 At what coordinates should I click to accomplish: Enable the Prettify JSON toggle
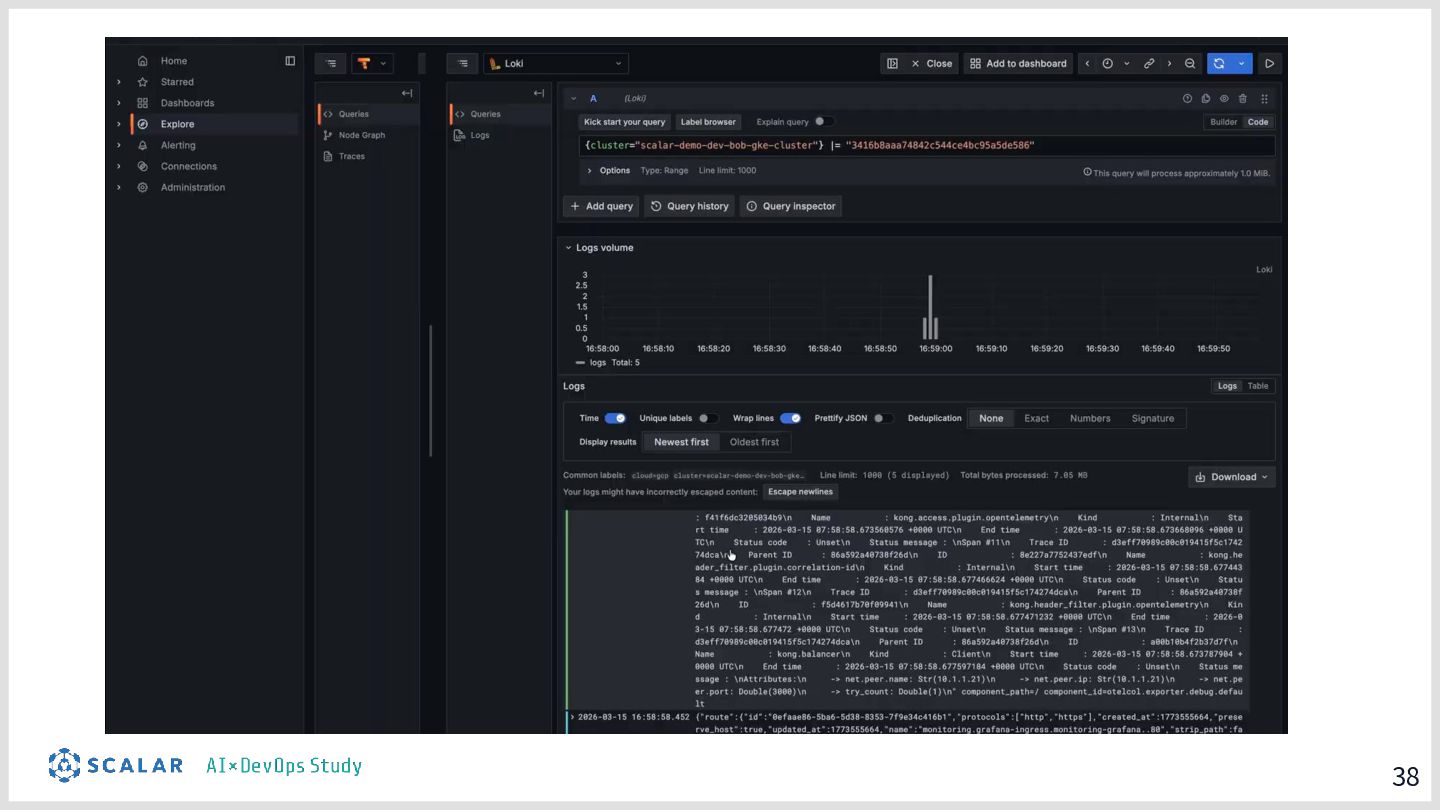point(882,418)
